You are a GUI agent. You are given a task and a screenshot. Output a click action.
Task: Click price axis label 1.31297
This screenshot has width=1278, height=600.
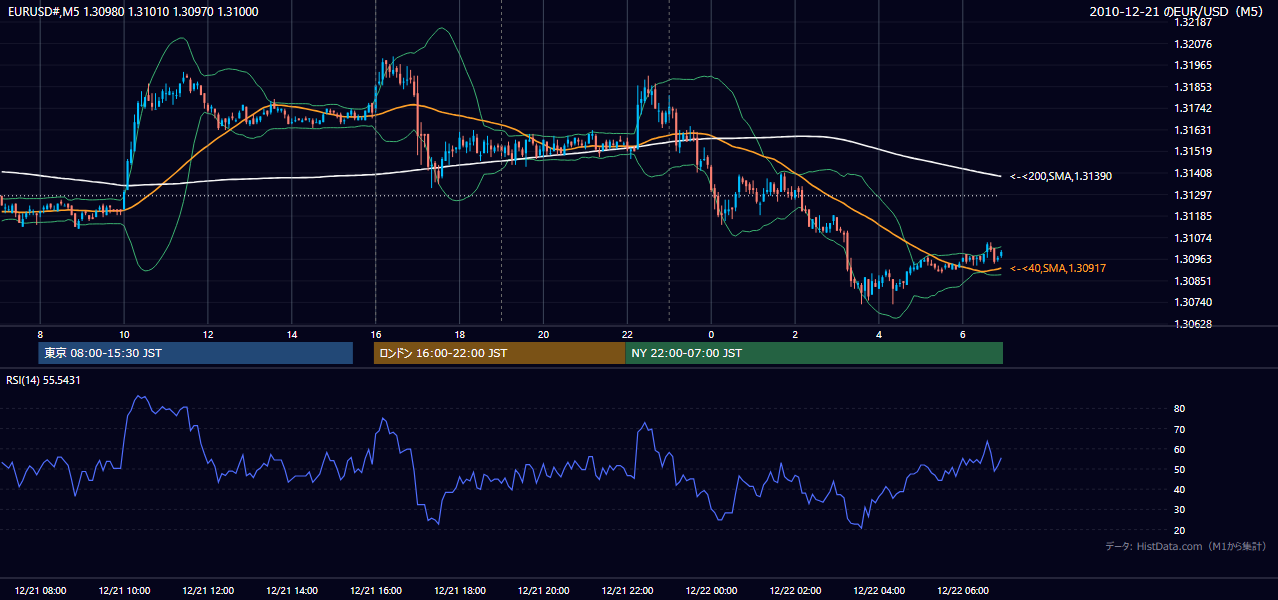coord(1193,195)
